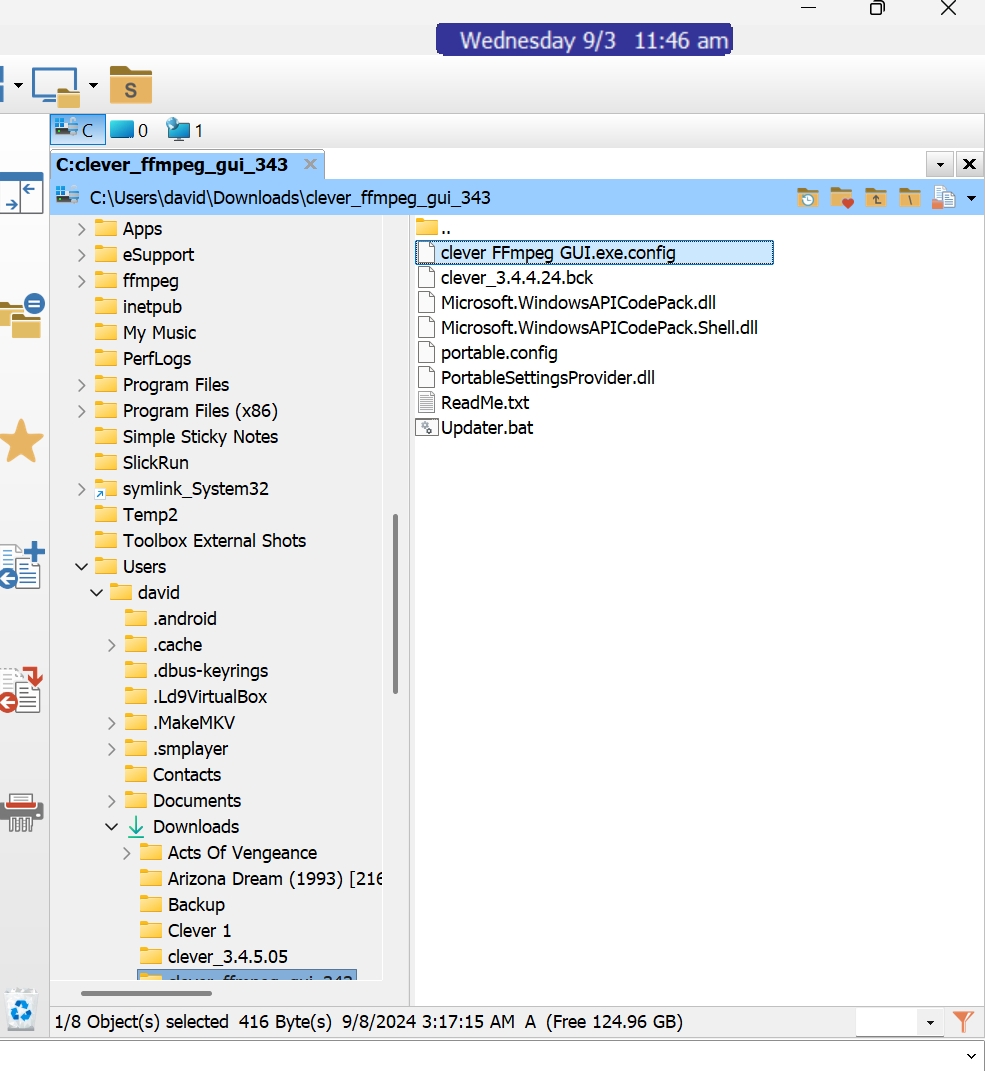Click synchronize folders icon in sidebar

coord(23,316)
